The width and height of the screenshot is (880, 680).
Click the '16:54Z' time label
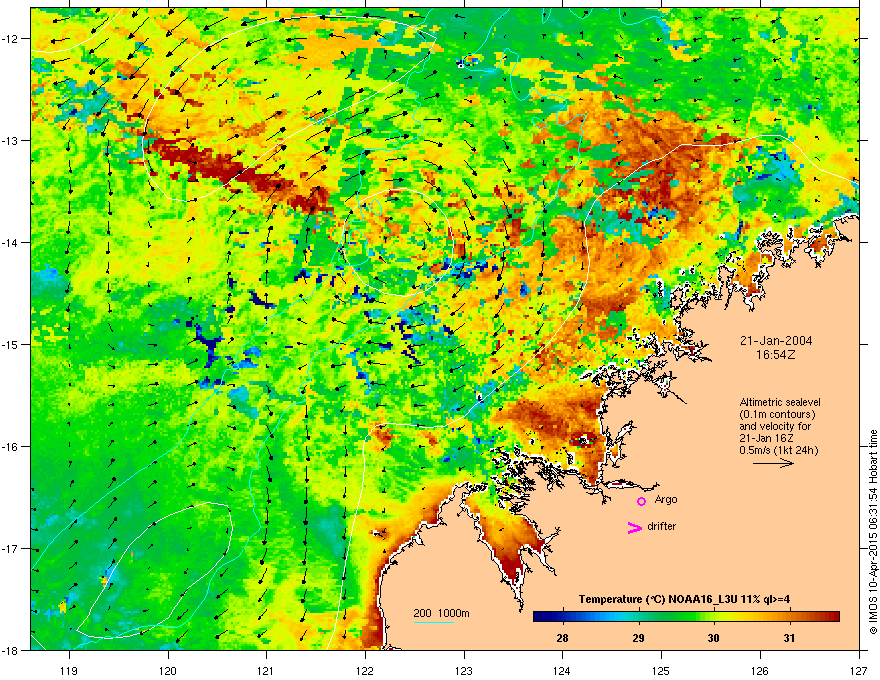pyautogui.click(x=776, y=355)
